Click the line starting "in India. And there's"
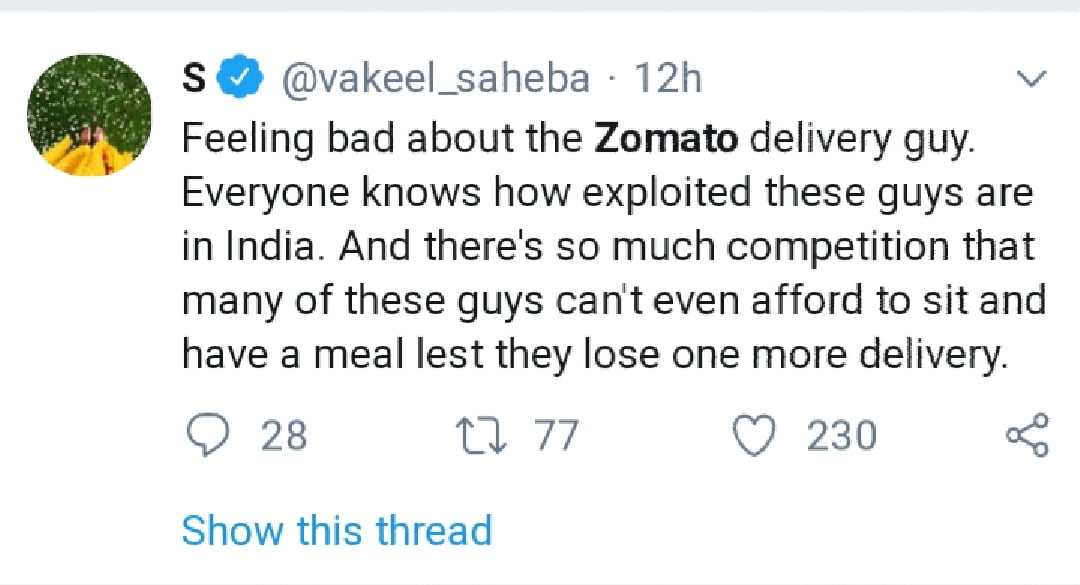This screenshot has width=1080, height=585. pyautogui.click(x=607, y=246)
